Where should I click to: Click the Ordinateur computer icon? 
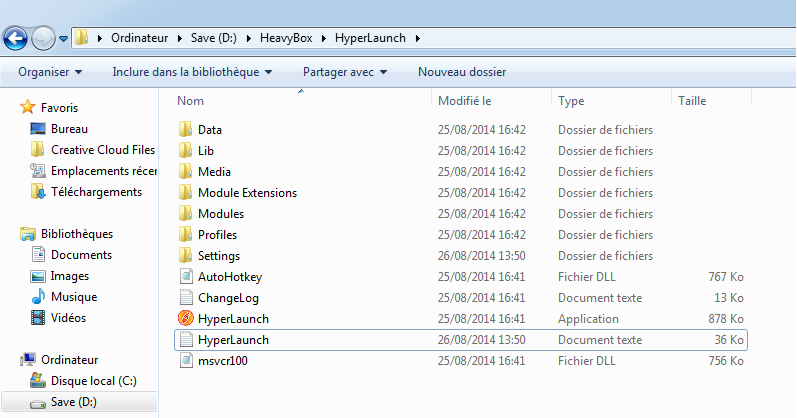point(28,360)
